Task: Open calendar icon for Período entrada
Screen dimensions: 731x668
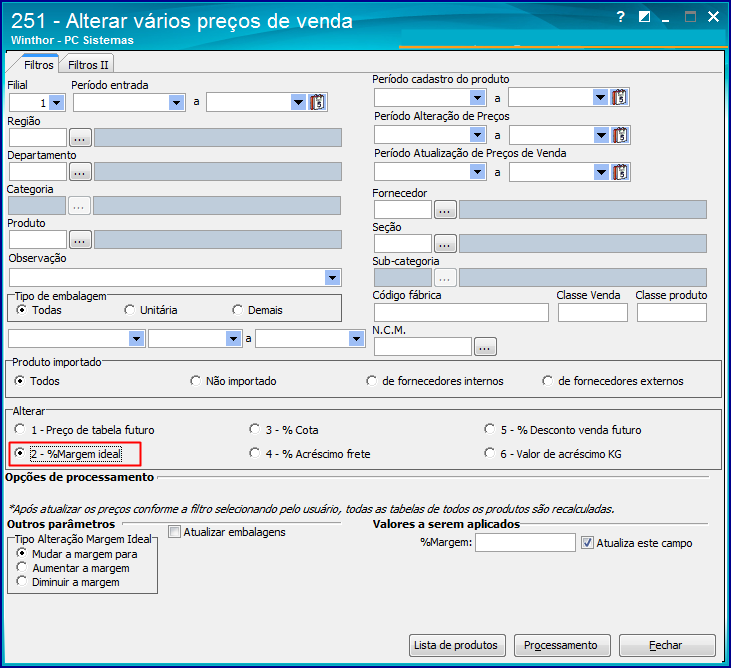Action: point(317,102)
